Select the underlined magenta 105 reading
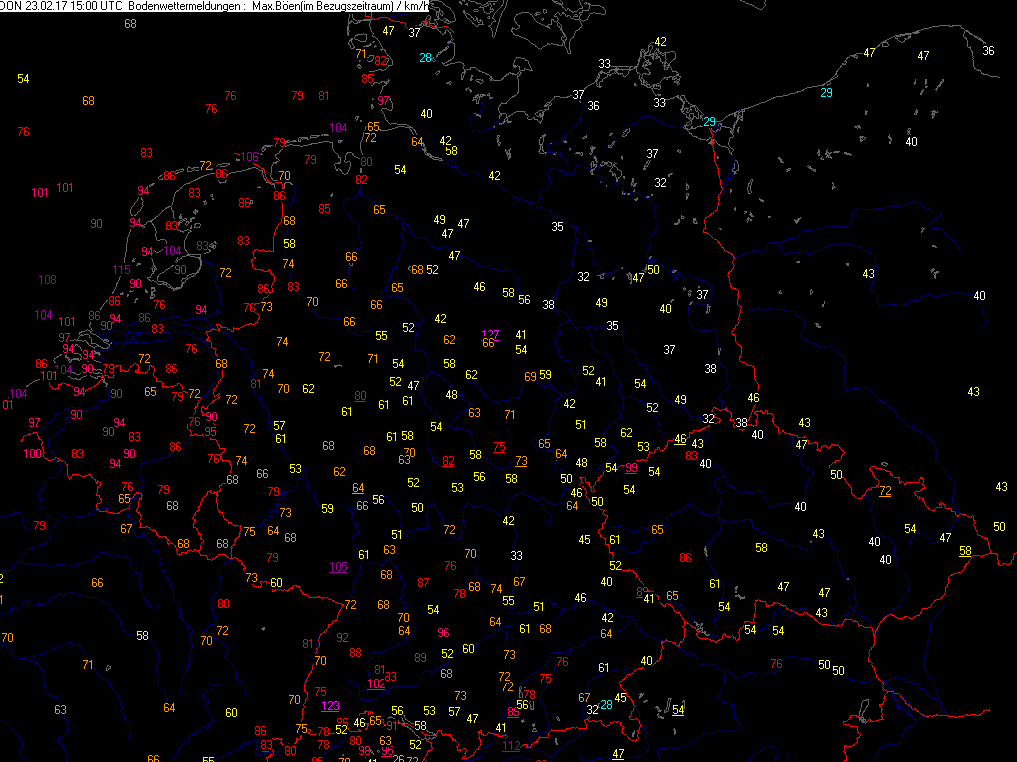This screenshot has height=762, width=1017. pyautogui.click(x=338, y=567)
